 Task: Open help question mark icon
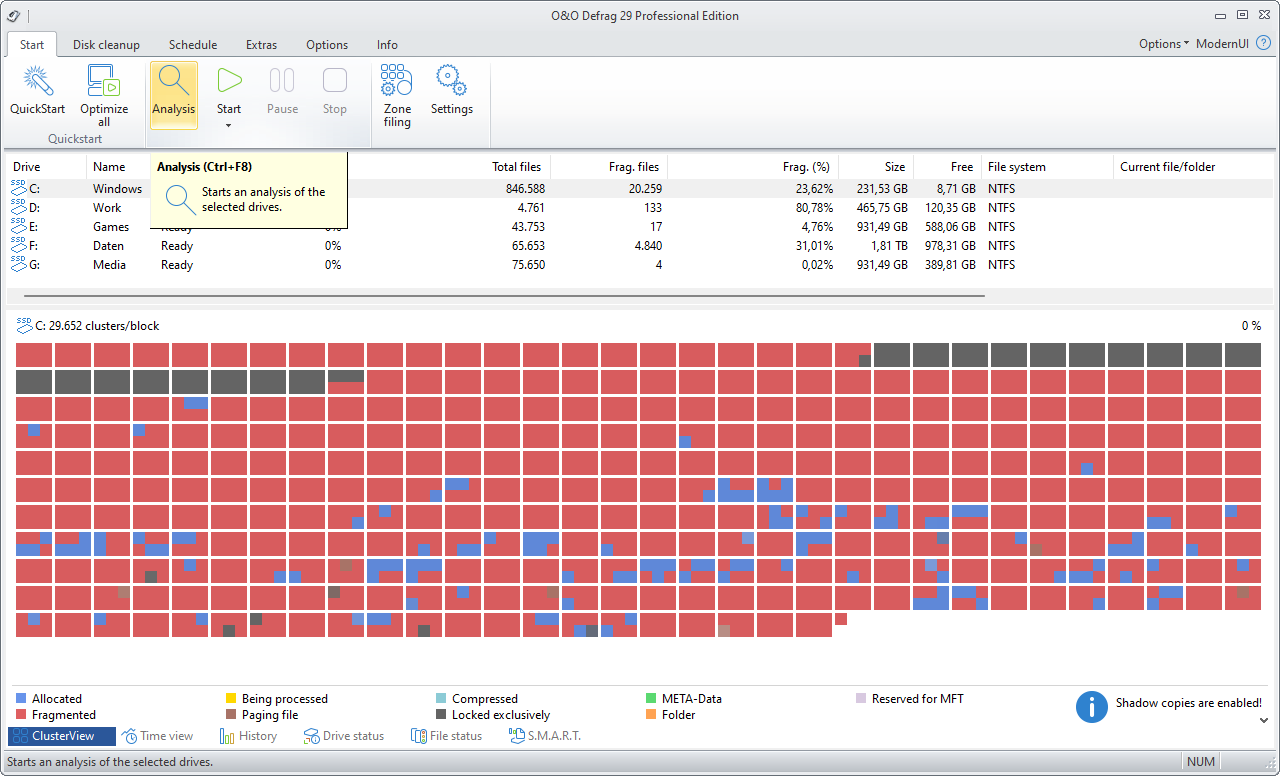pos(1263,44)
